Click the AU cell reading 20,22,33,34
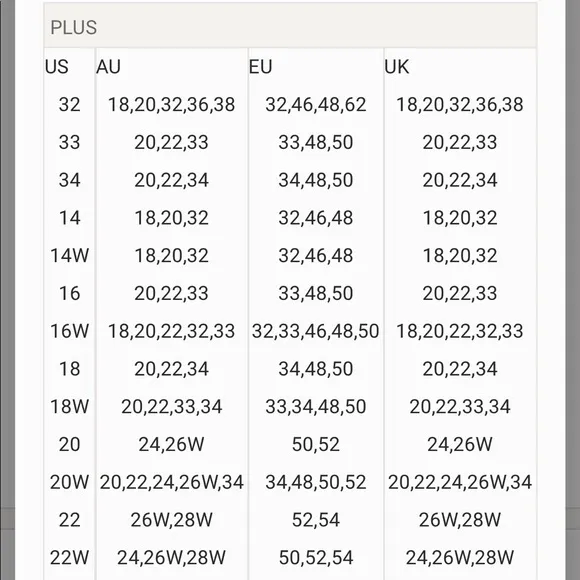This screenshot has width=580, height=580. (x=171, y=407)
